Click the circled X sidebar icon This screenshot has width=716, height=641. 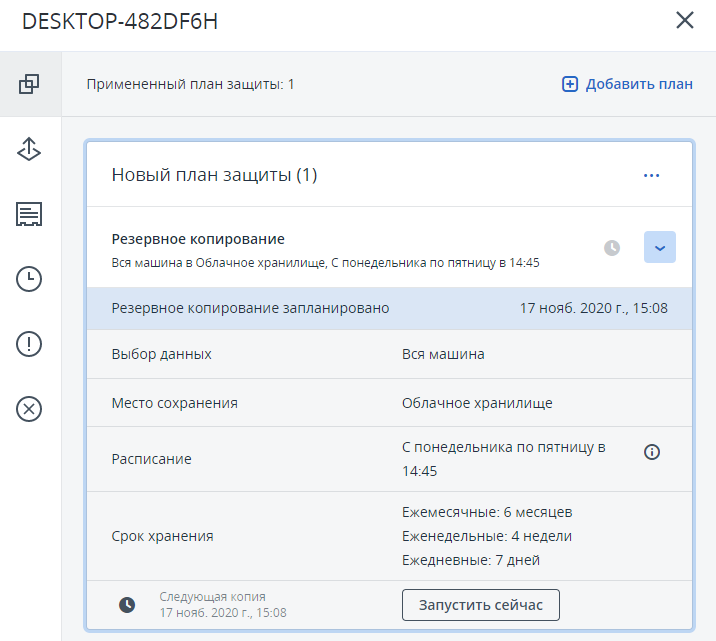29,408
